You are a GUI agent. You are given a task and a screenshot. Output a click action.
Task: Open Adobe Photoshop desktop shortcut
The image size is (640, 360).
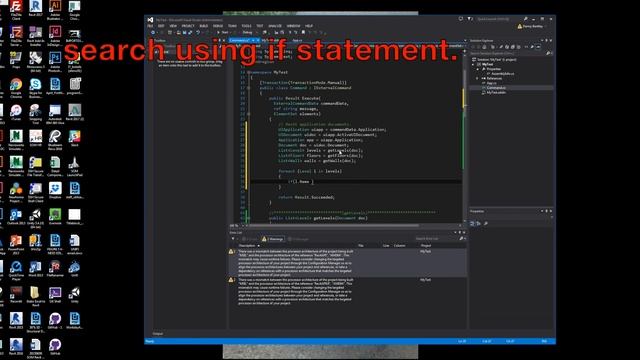55,62
